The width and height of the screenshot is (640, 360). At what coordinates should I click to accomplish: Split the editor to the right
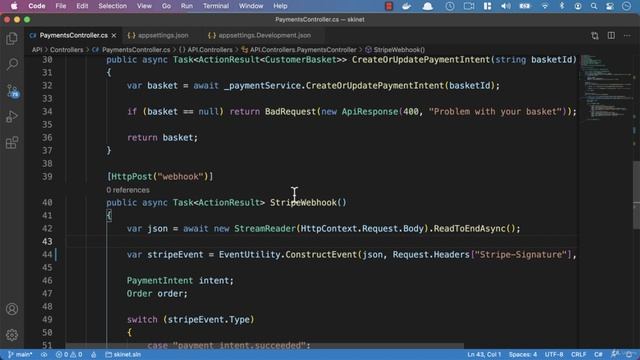611,36
